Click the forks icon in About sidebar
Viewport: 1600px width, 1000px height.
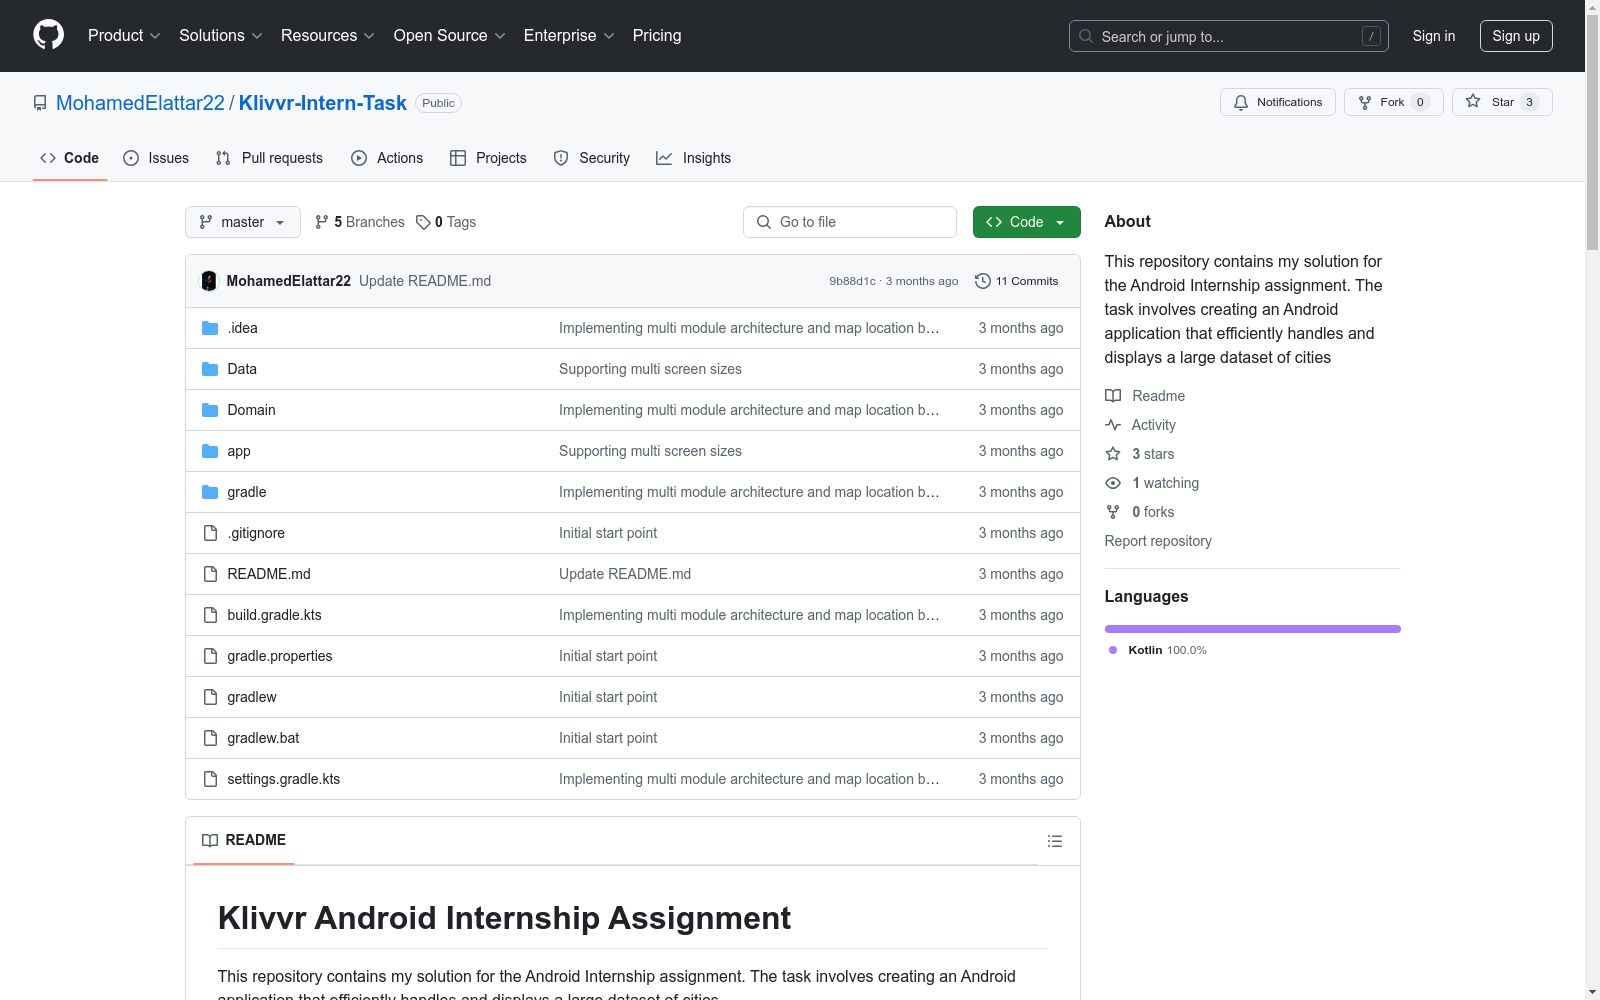(1113, 512)
